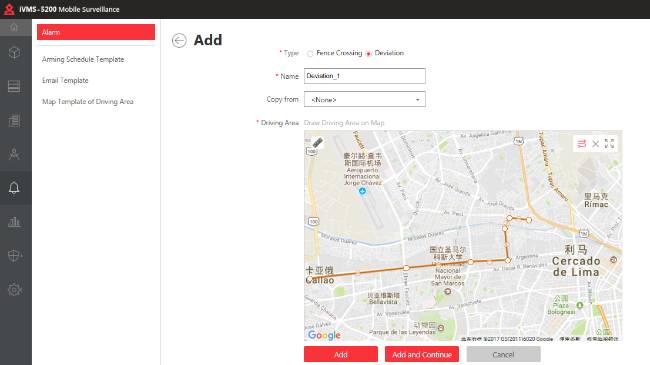The image size is (650, 365).
Task: Click the iVMS-5200 logo icon
Action: (x=9, y=9)
